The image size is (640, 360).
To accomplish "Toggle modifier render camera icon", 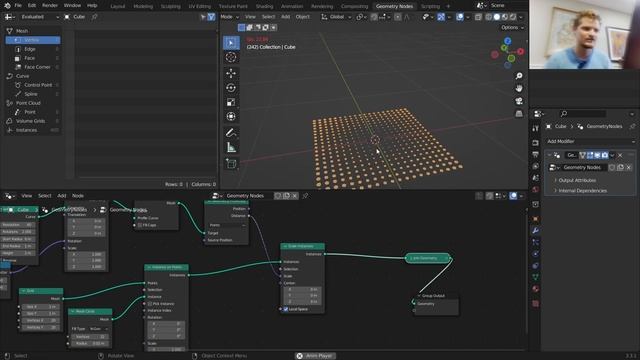I will click(x=604, y=155).
